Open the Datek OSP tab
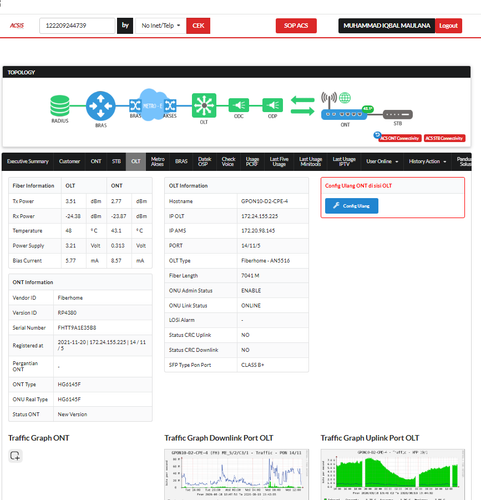 (204, 161)
